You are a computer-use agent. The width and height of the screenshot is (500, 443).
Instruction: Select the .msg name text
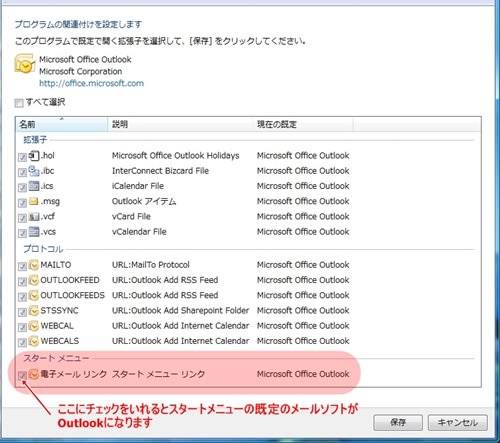coord(50,201)
